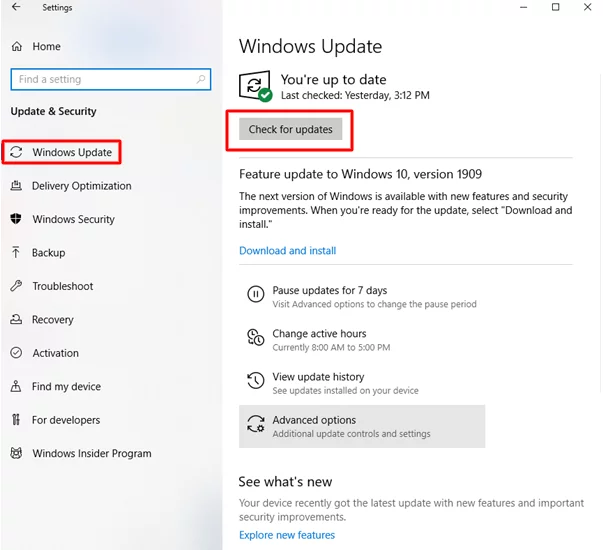
Task: Open Delivery Optimization settings
Action: click(x=81, y=186)
